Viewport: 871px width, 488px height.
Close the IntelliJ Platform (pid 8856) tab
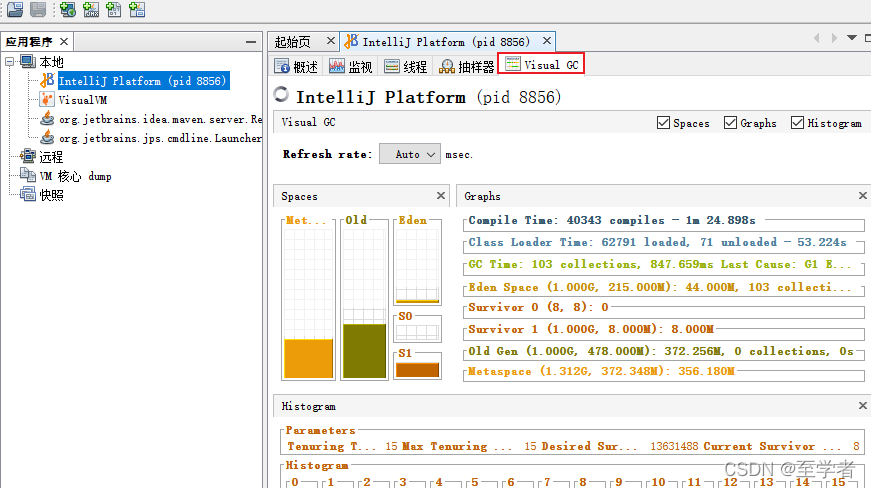pos(547,41)
